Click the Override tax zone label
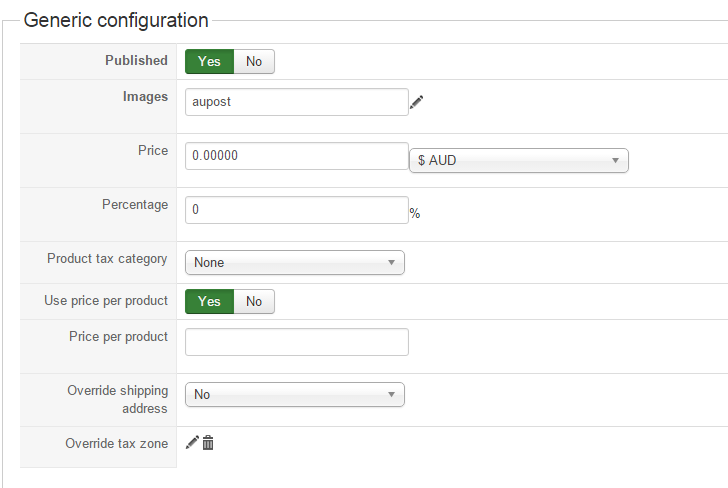 (x=116, y=443)
